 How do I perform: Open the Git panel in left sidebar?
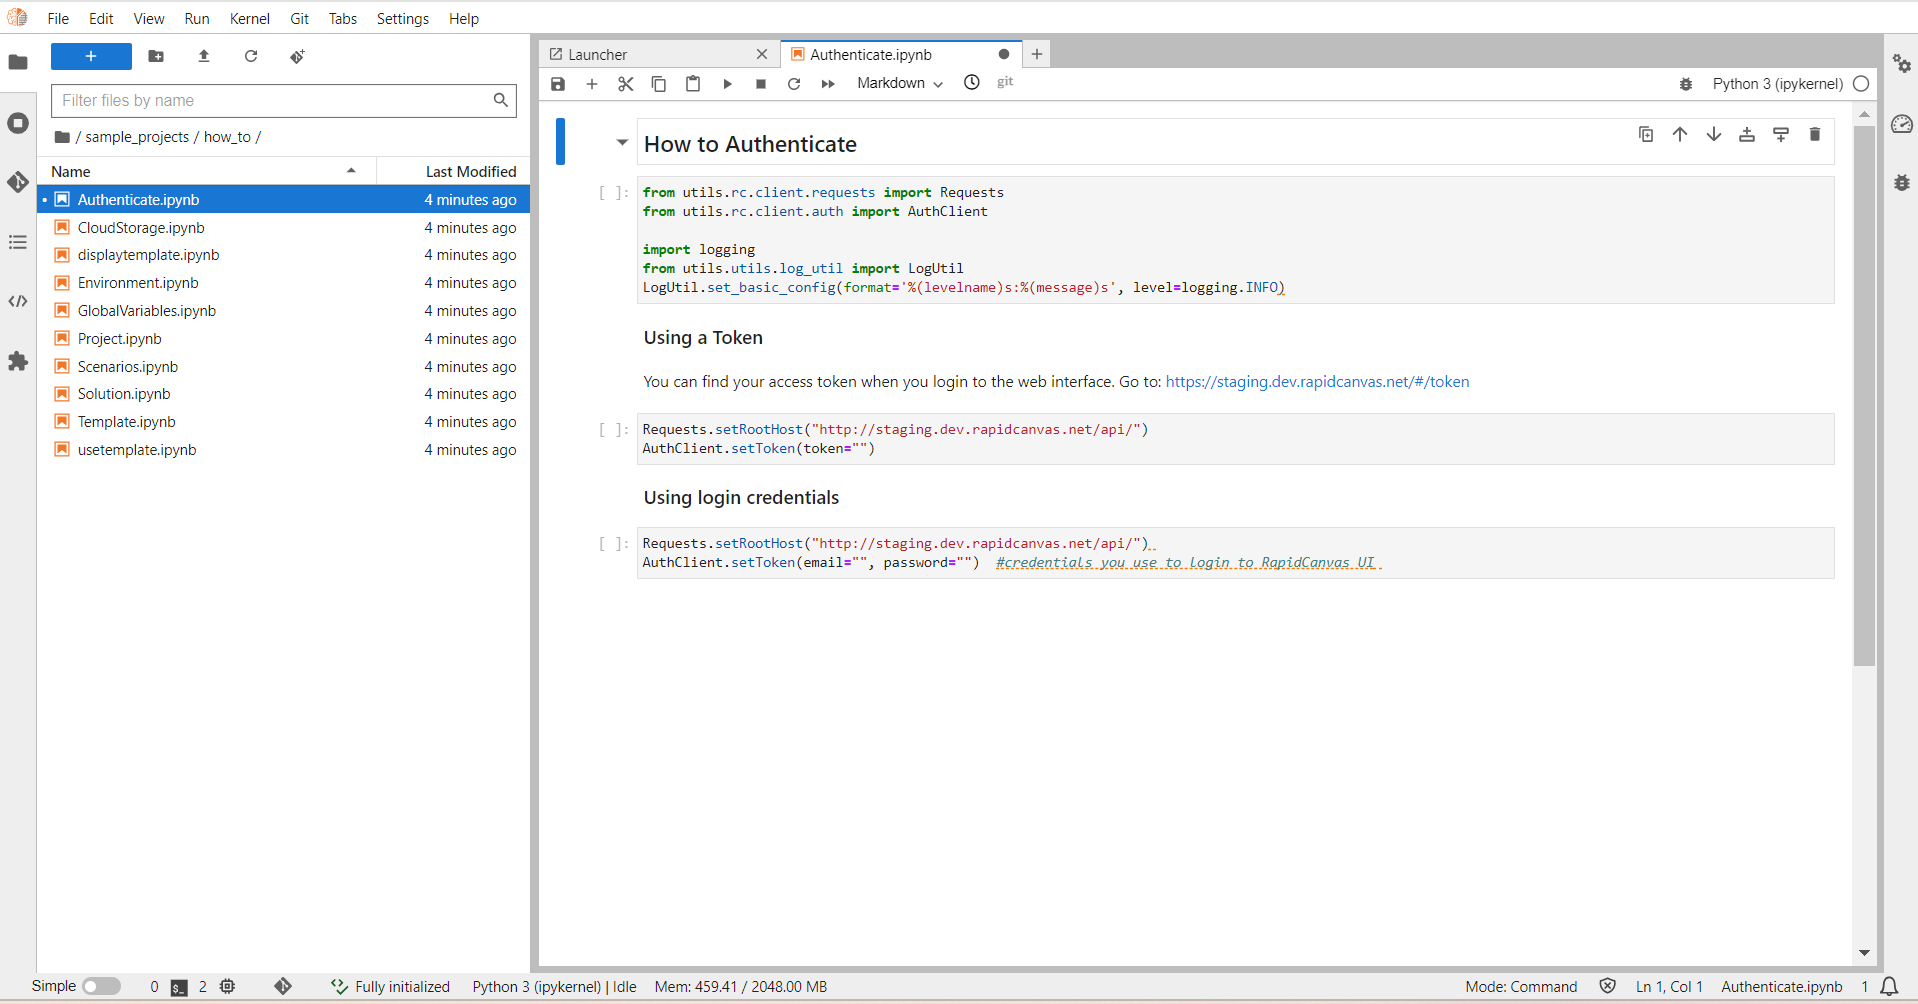[x=18, y=182]
